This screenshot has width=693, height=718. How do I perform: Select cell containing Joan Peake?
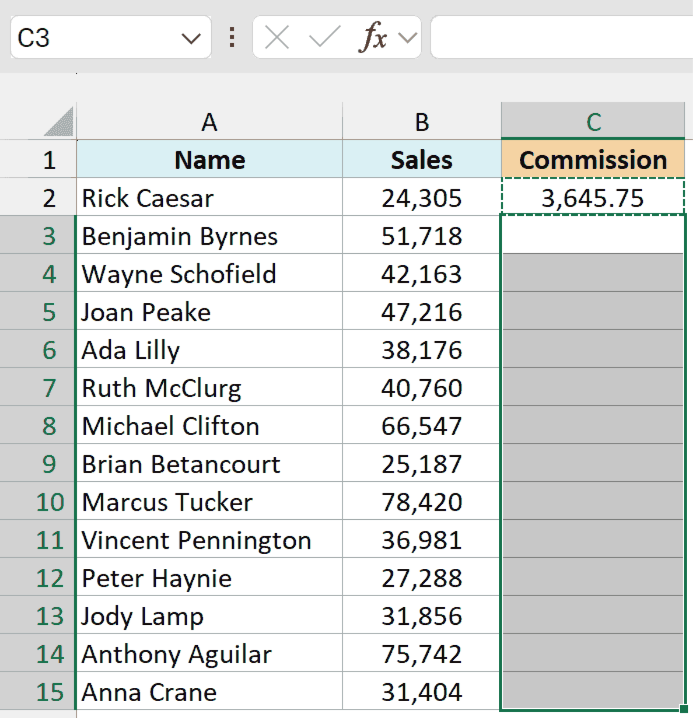(x=209, y=311)
